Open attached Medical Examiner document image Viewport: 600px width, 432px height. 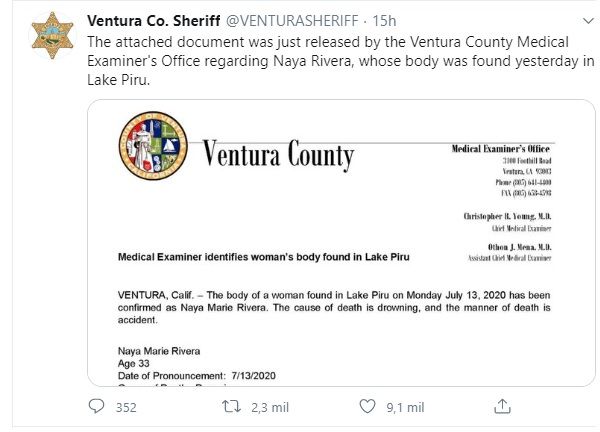(x=341, y=243)
